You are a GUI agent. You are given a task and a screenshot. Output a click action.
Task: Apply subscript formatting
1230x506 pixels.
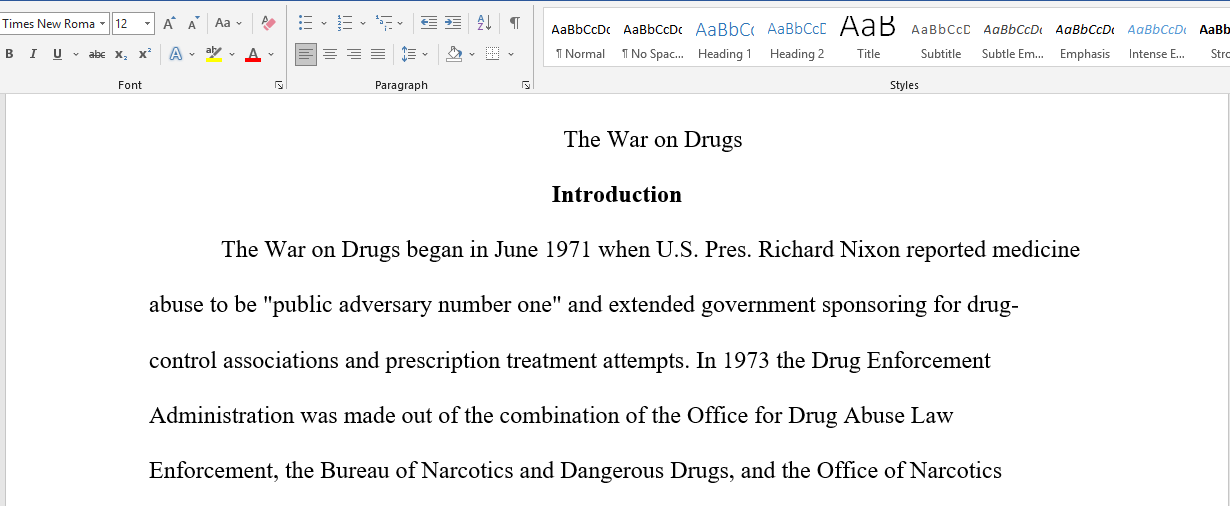click(x=121, y=54)
